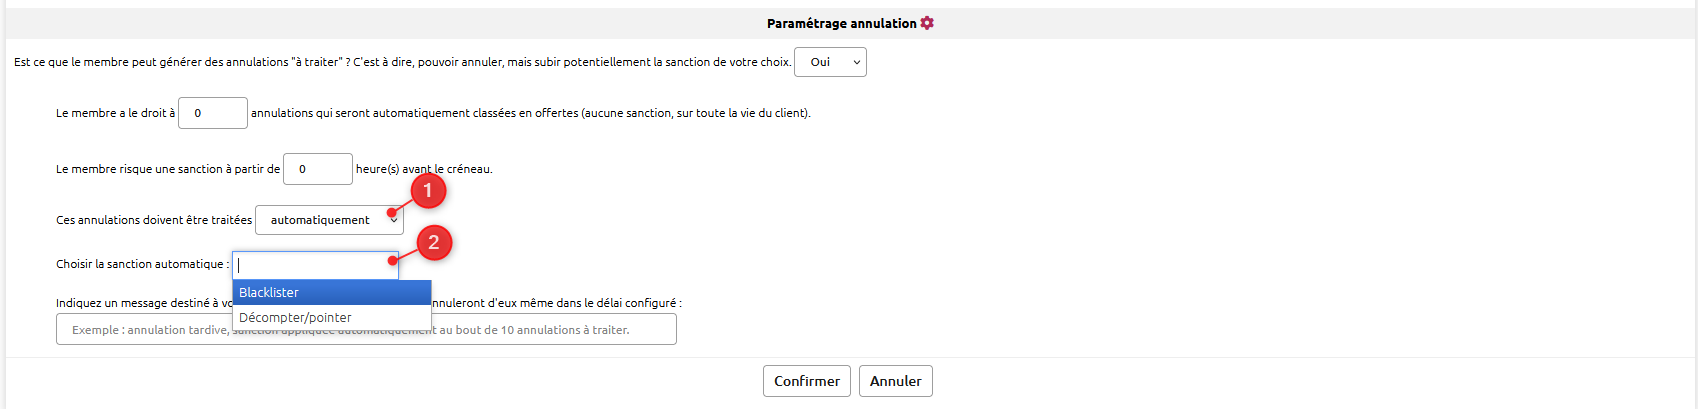This screenshot has height=409, width=1698.
Task: Expand the "automatiquement" treatment dropdown
Action: point(329,220)
